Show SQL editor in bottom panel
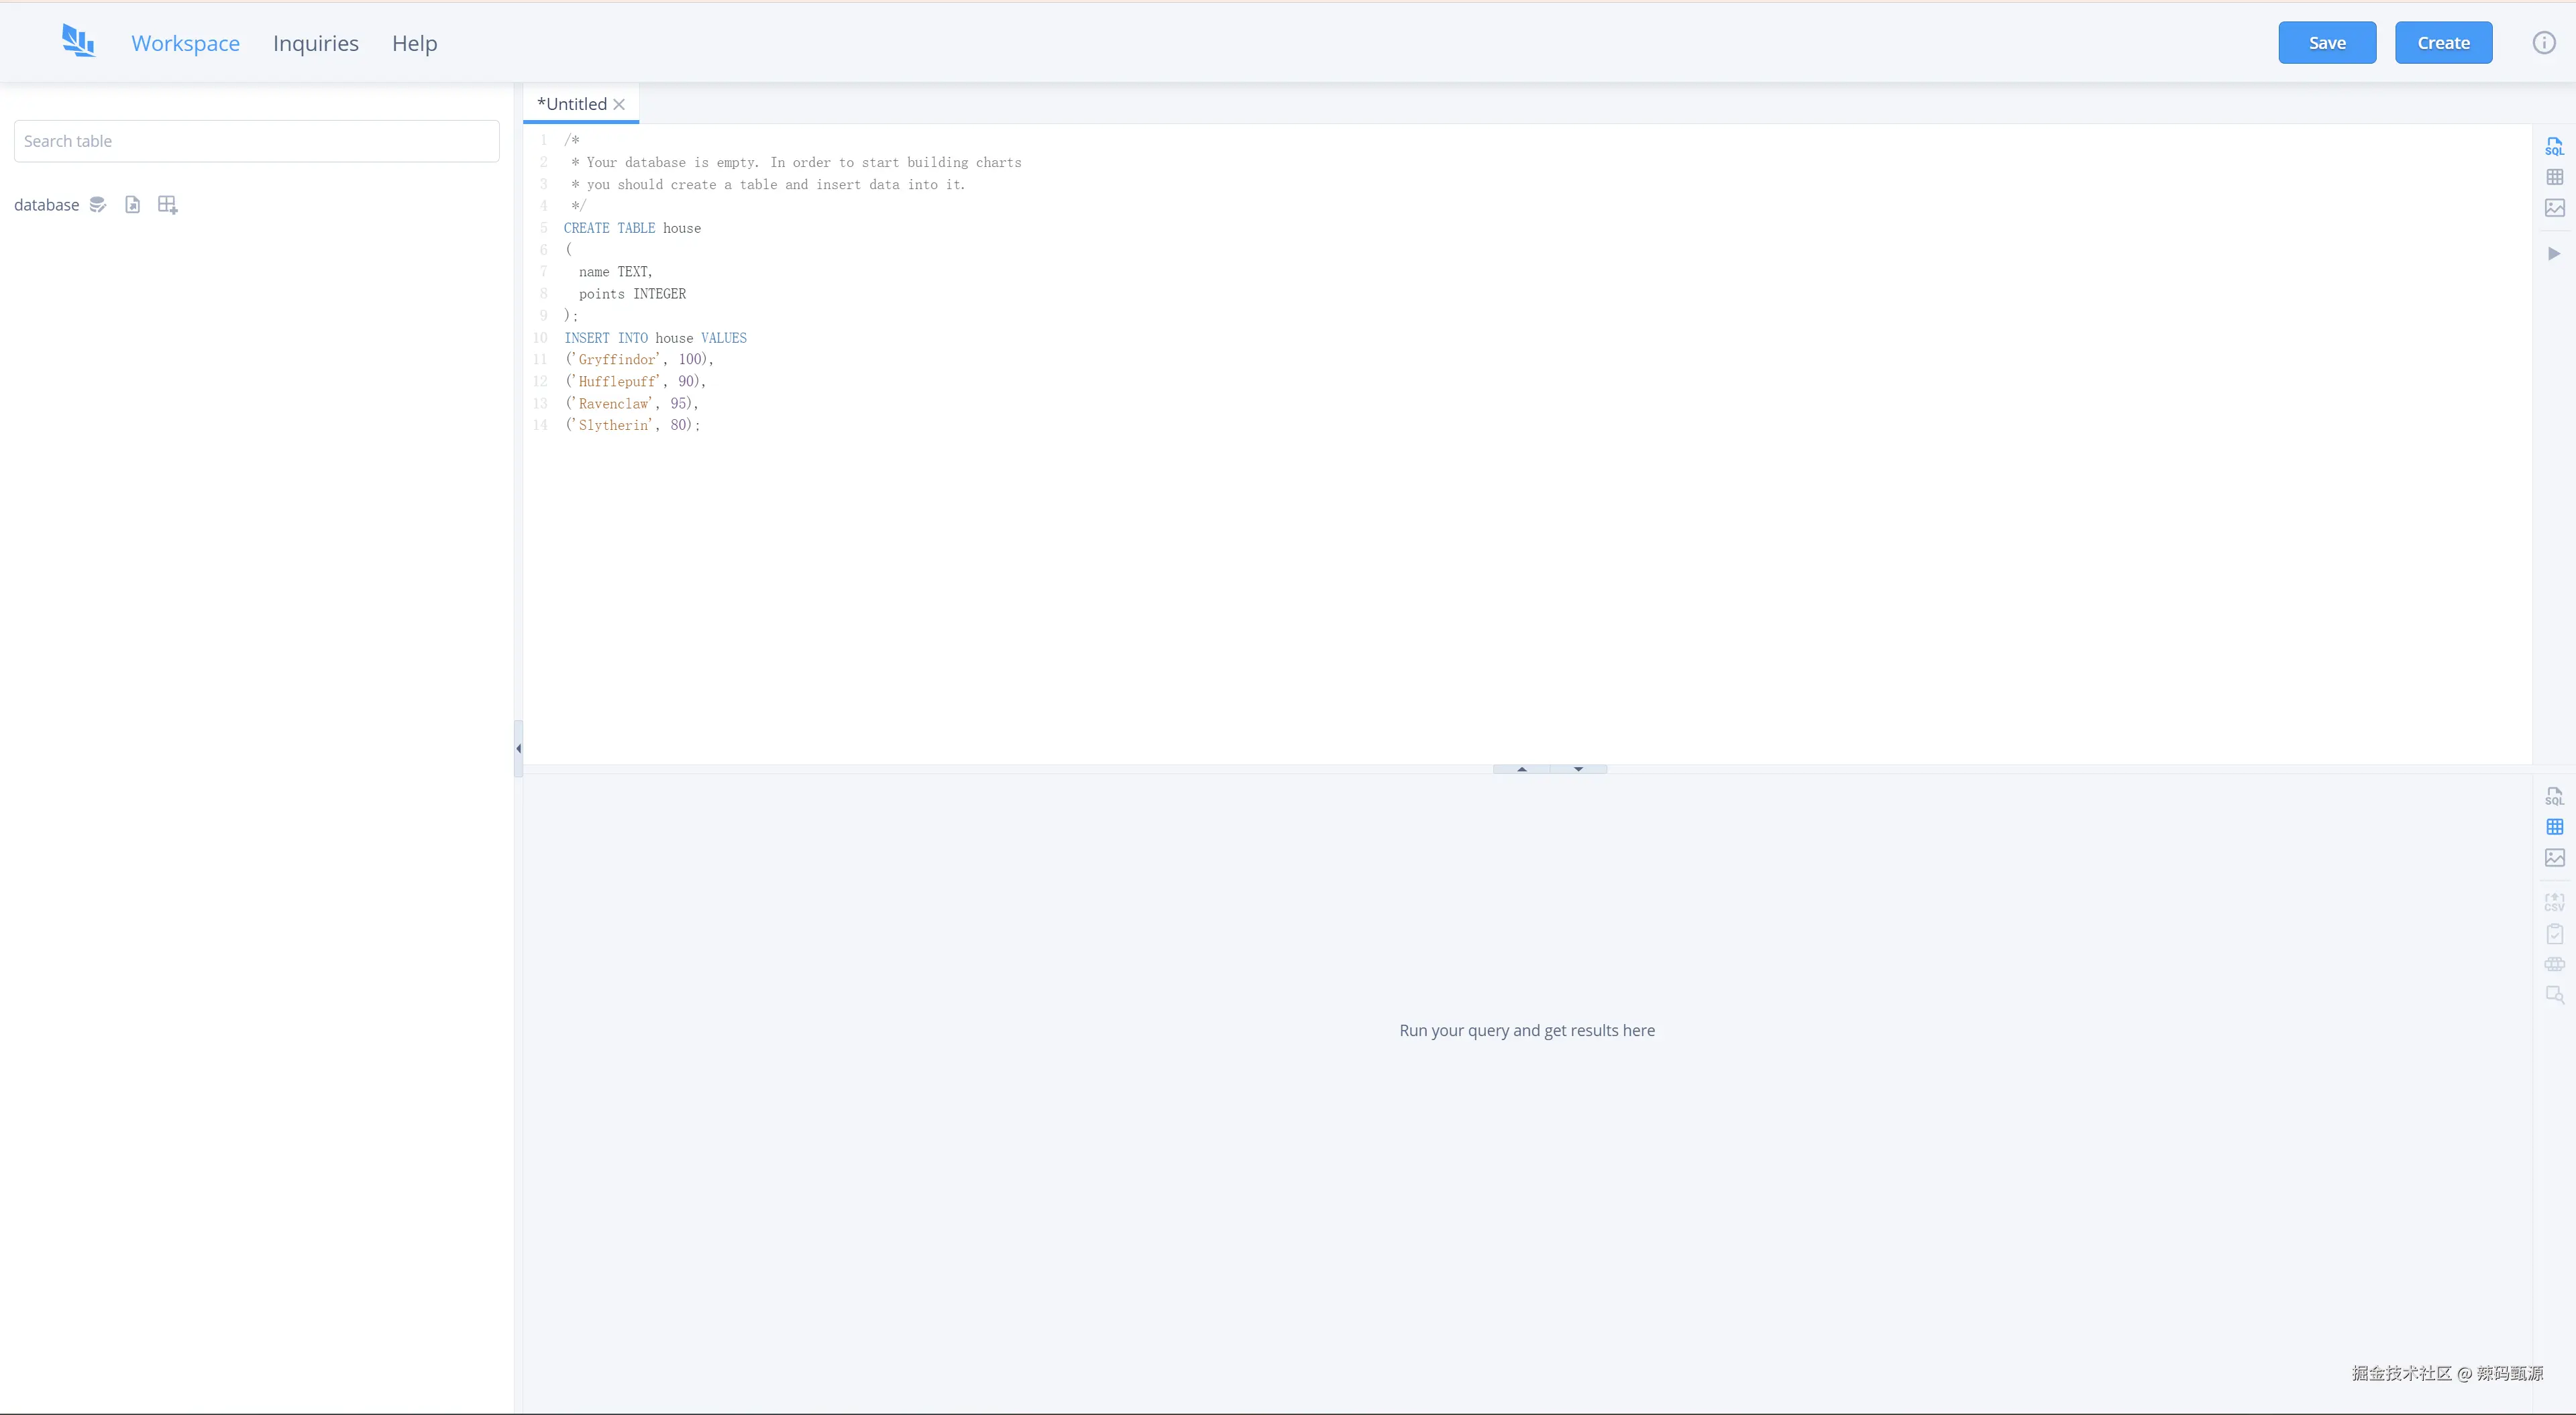 (2554, 797)
